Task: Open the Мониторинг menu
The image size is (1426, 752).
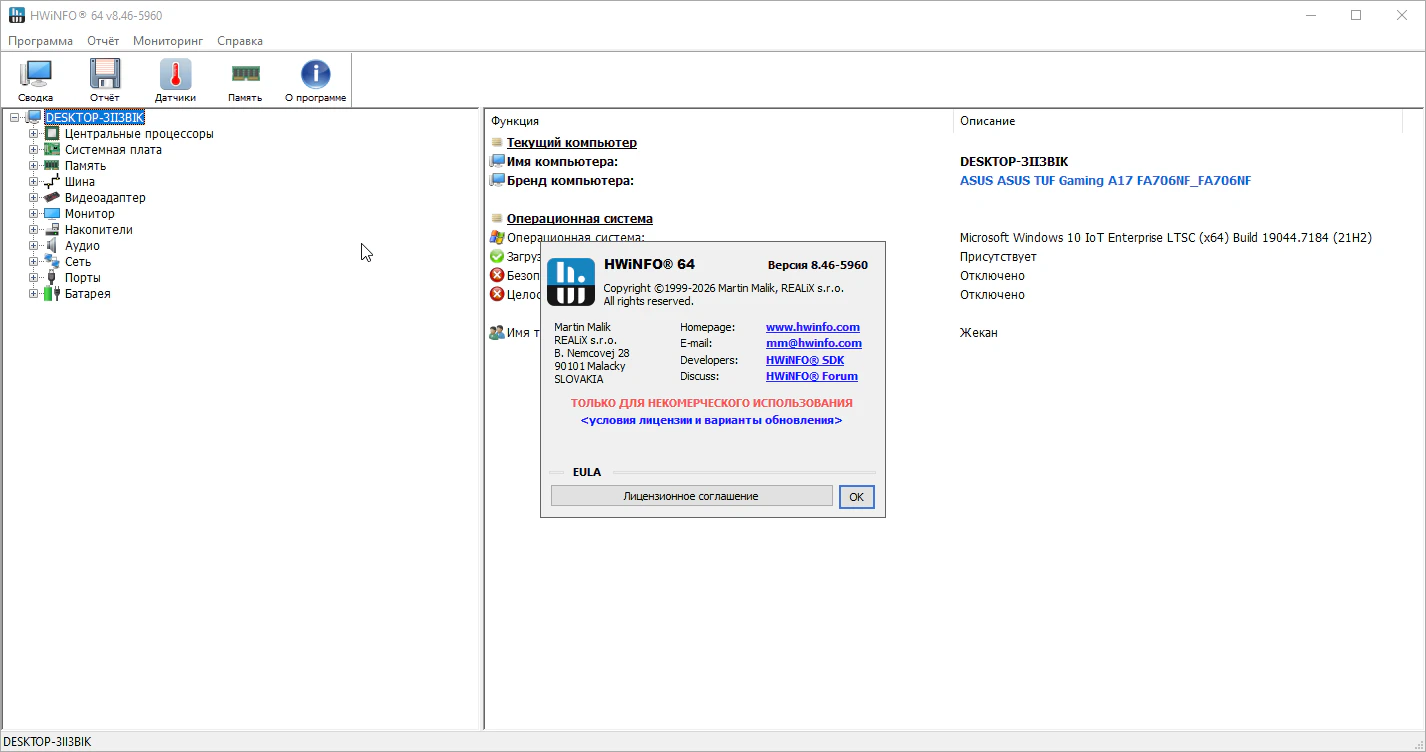Action: point(168,41)
